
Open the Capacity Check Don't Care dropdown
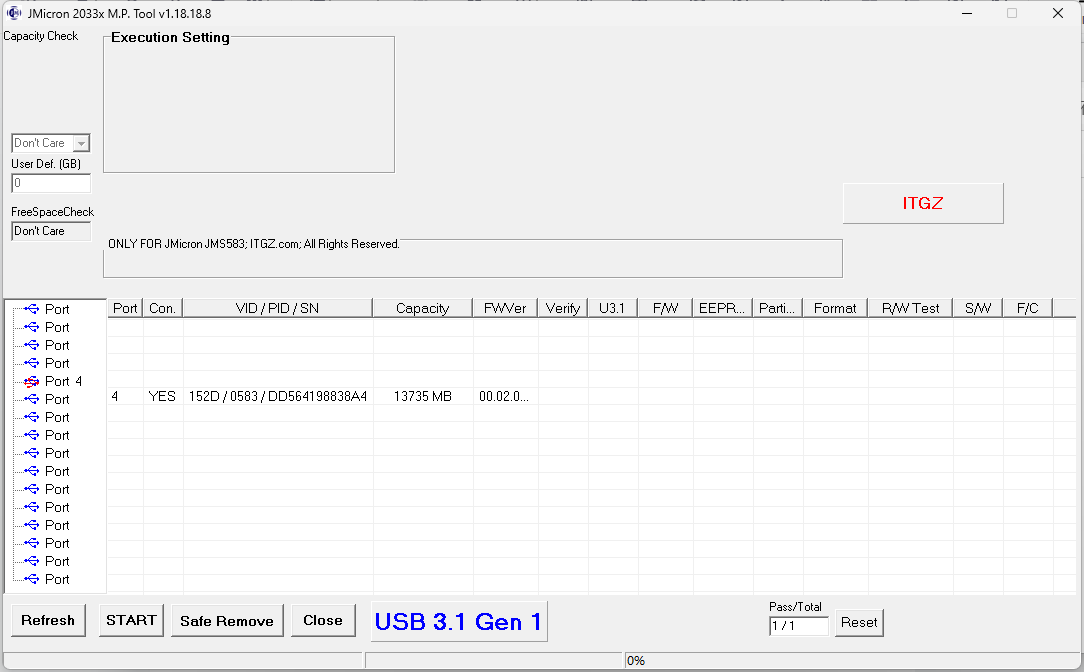[81, 143]
